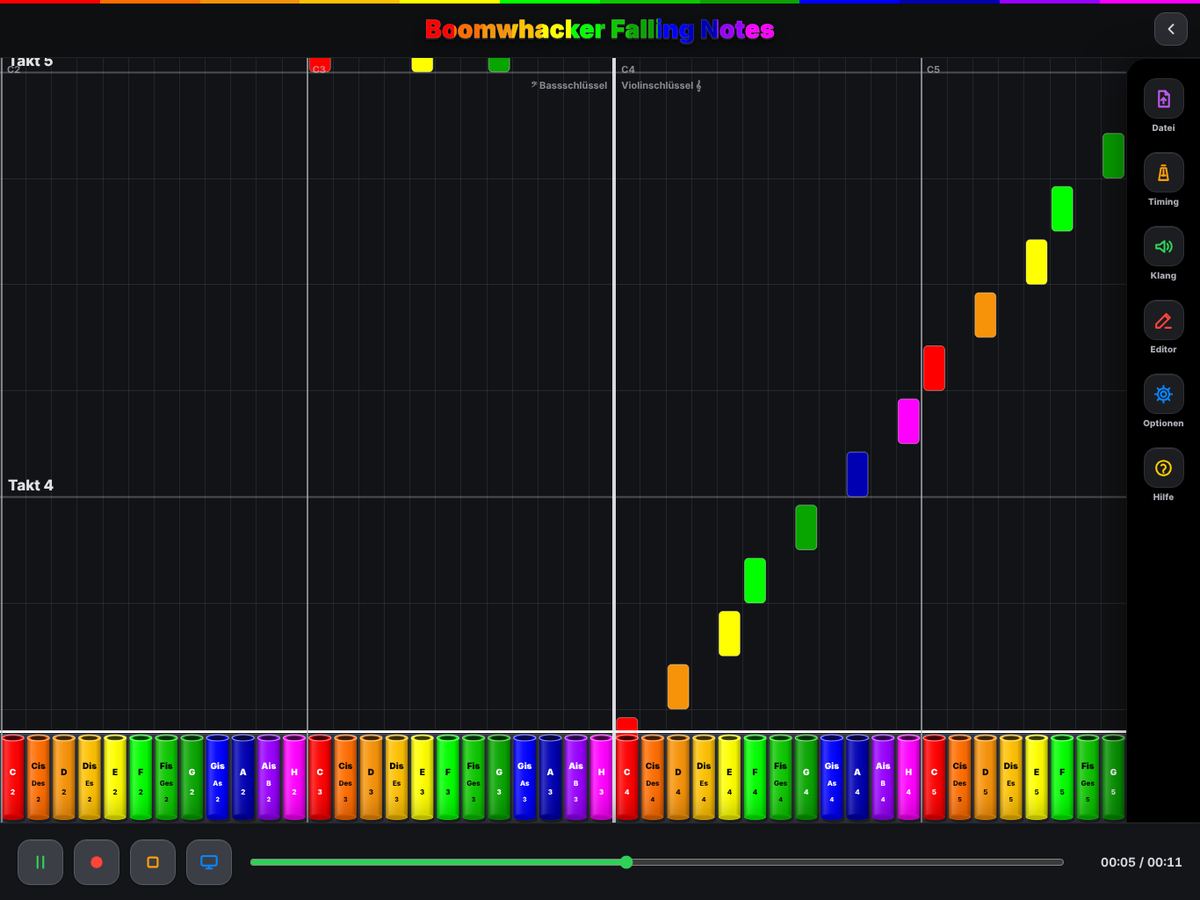Click the falling dark blue A4 note block
This screenshot has height=900, width=1200.
click(x=857, y=474)
